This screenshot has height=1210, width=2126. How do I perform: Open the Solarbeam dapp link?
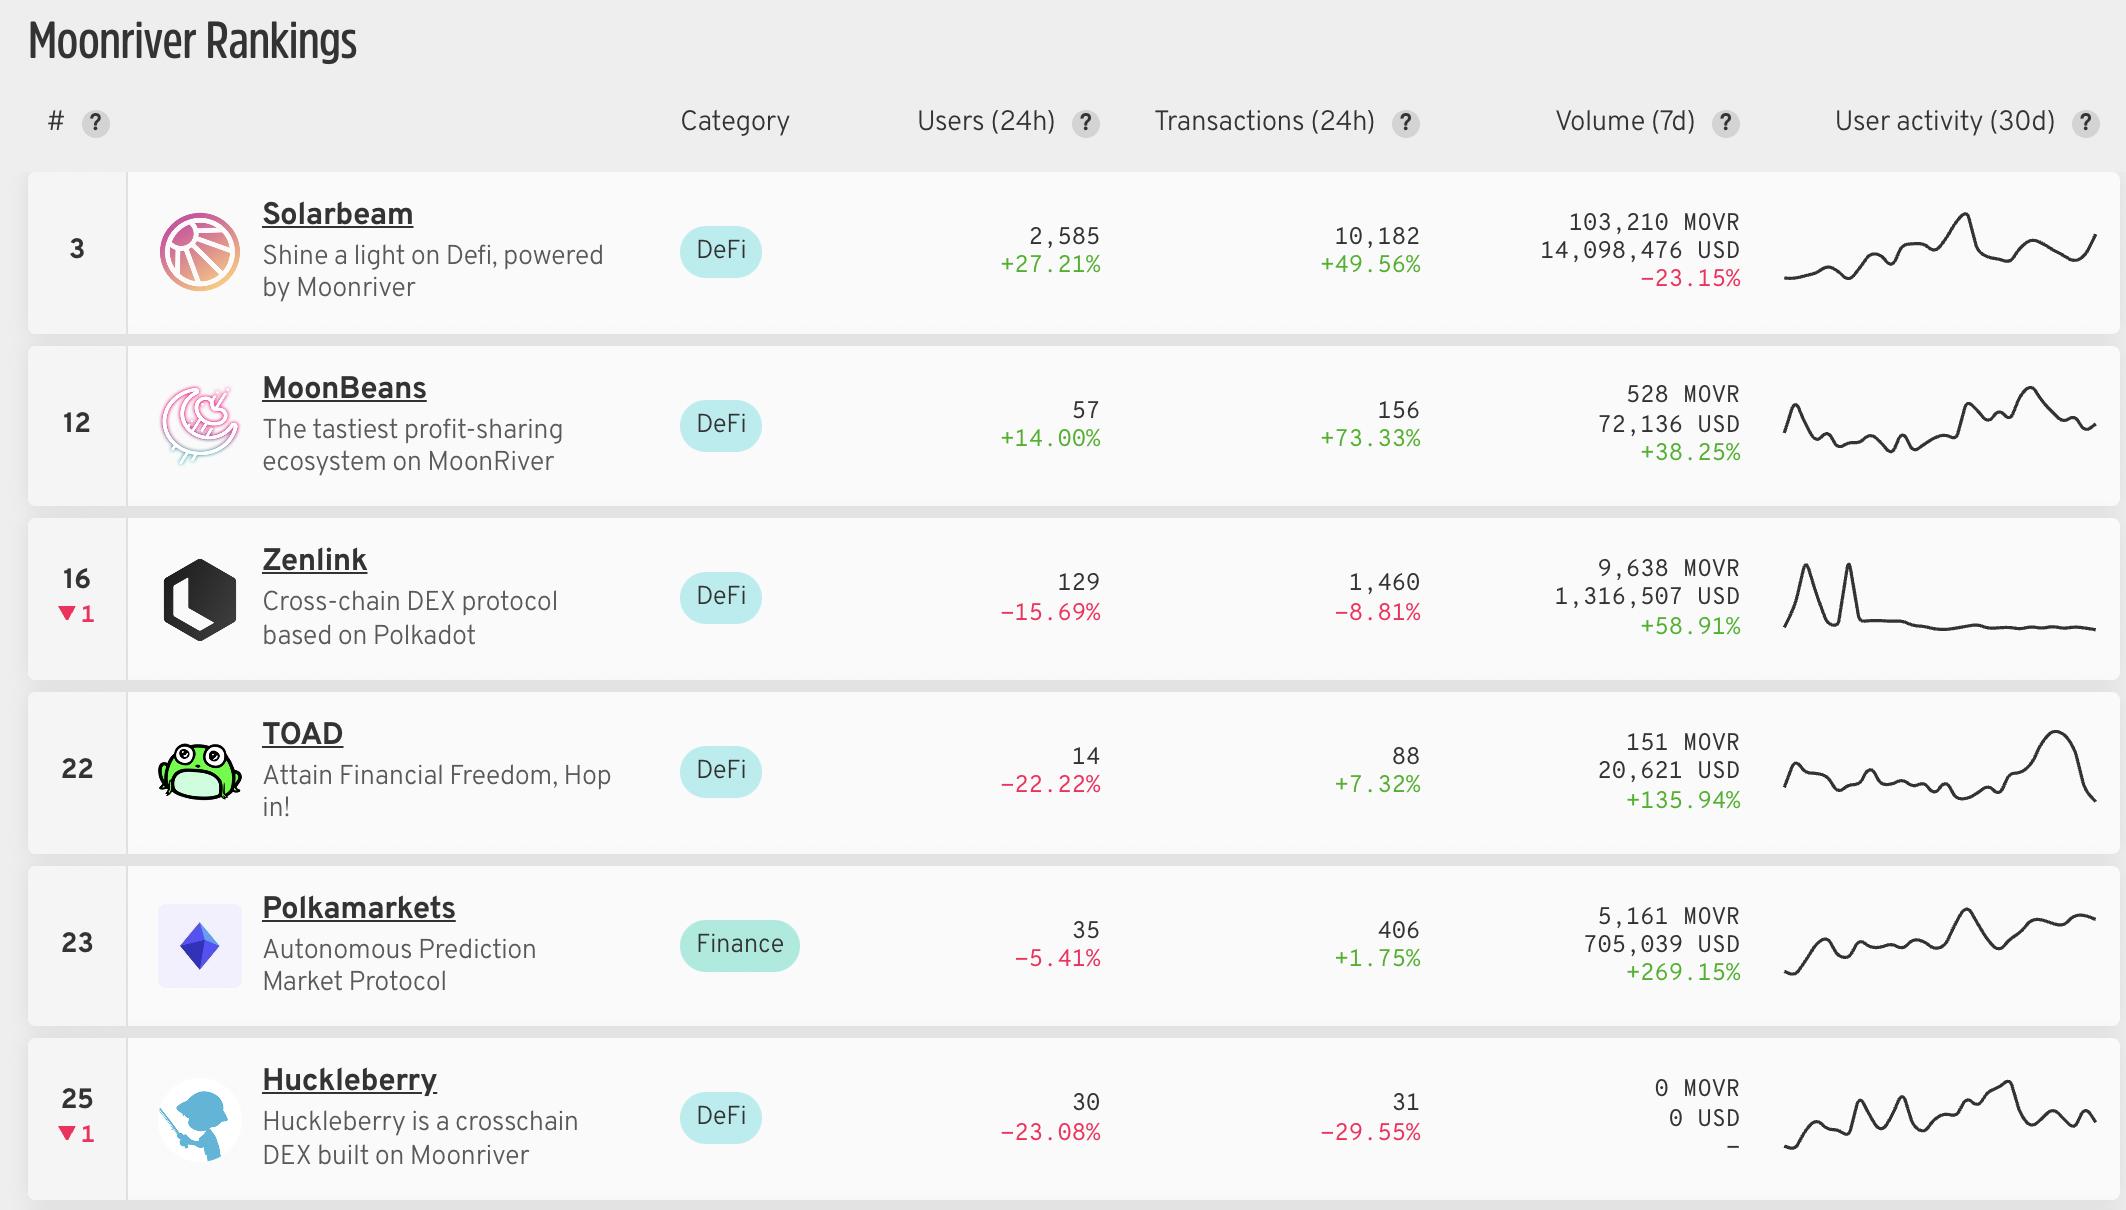(337, 214)
